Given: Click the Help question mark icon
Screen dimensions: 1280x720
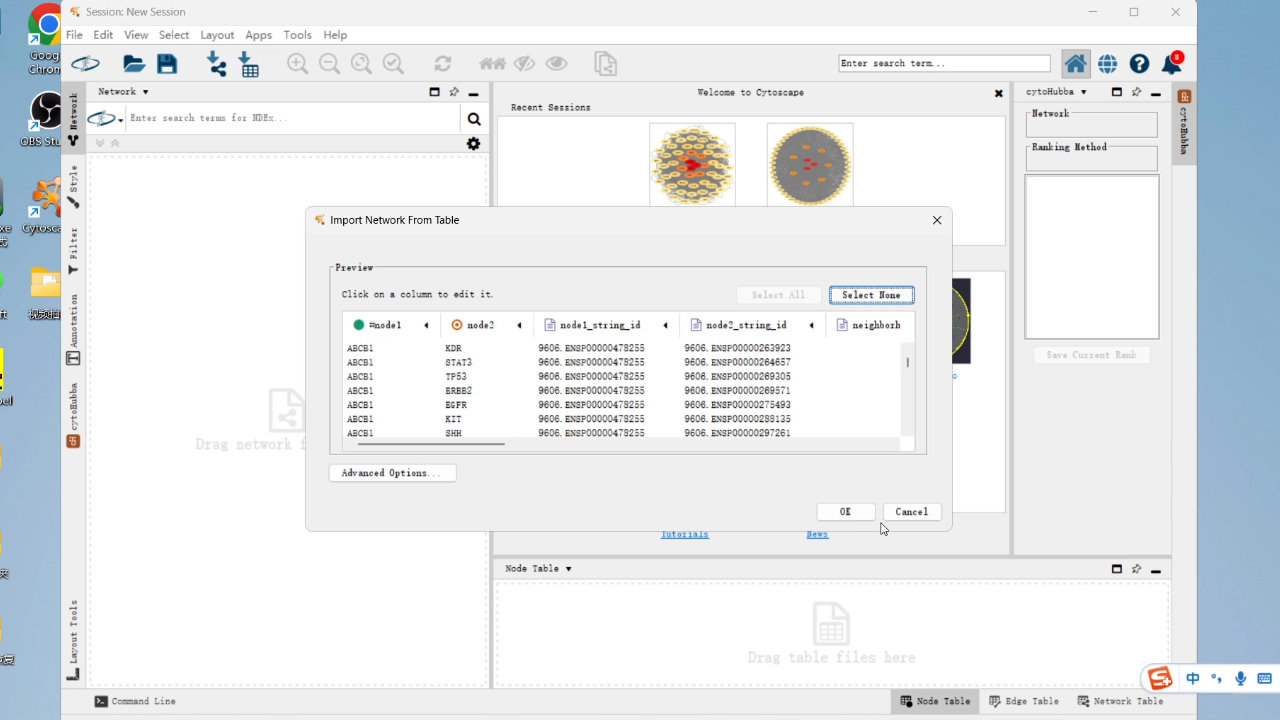Looking at the screenshot, I should pyautogui.click(x=1139, y=64).
